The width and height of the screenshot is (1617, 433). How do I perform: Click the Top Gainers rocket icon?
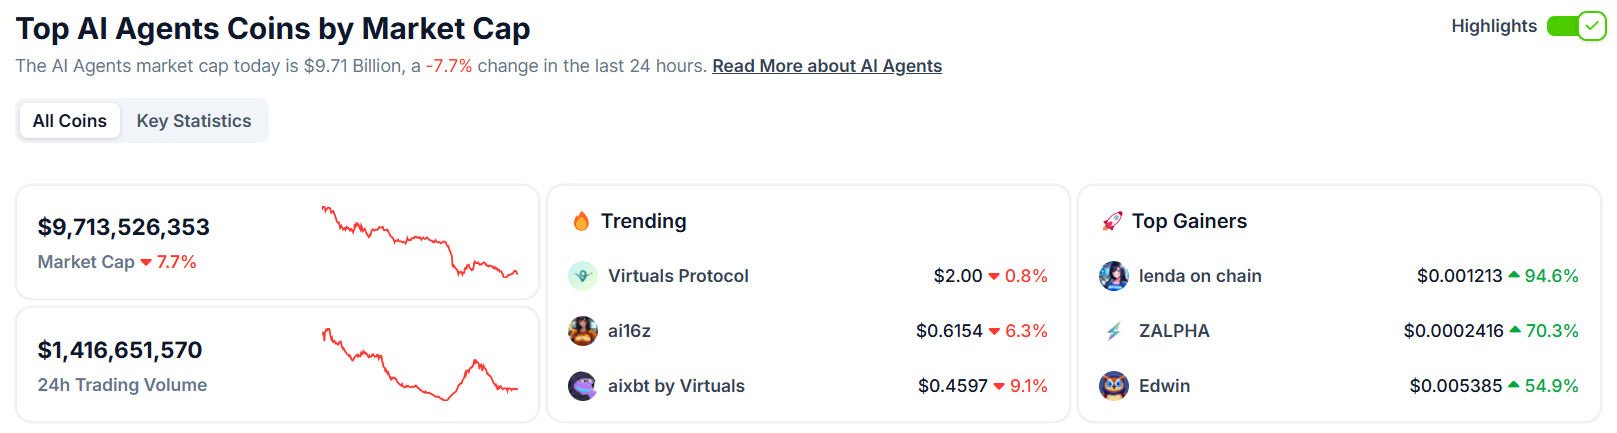[1112, 221]
